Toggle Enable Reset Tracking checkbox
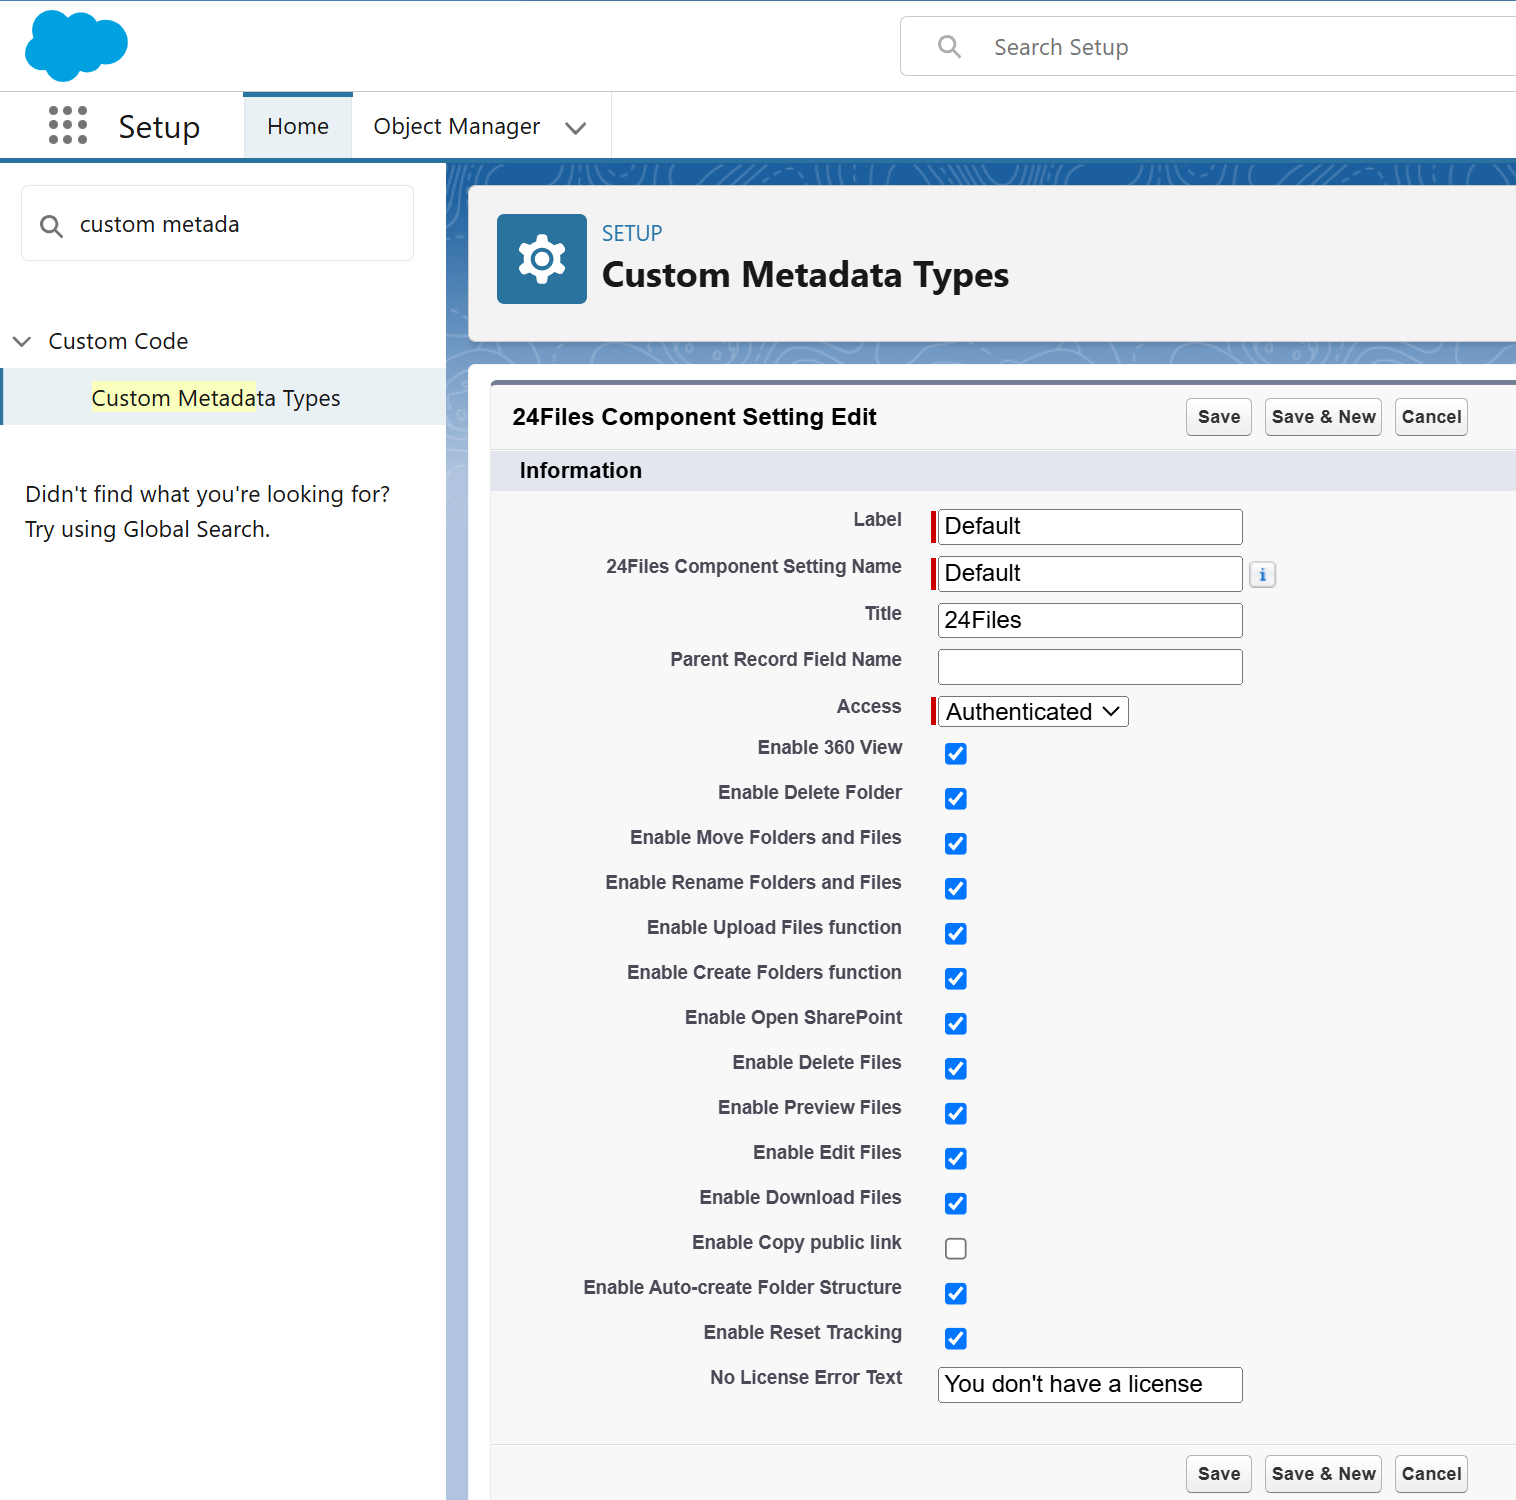 point(956,1339)
